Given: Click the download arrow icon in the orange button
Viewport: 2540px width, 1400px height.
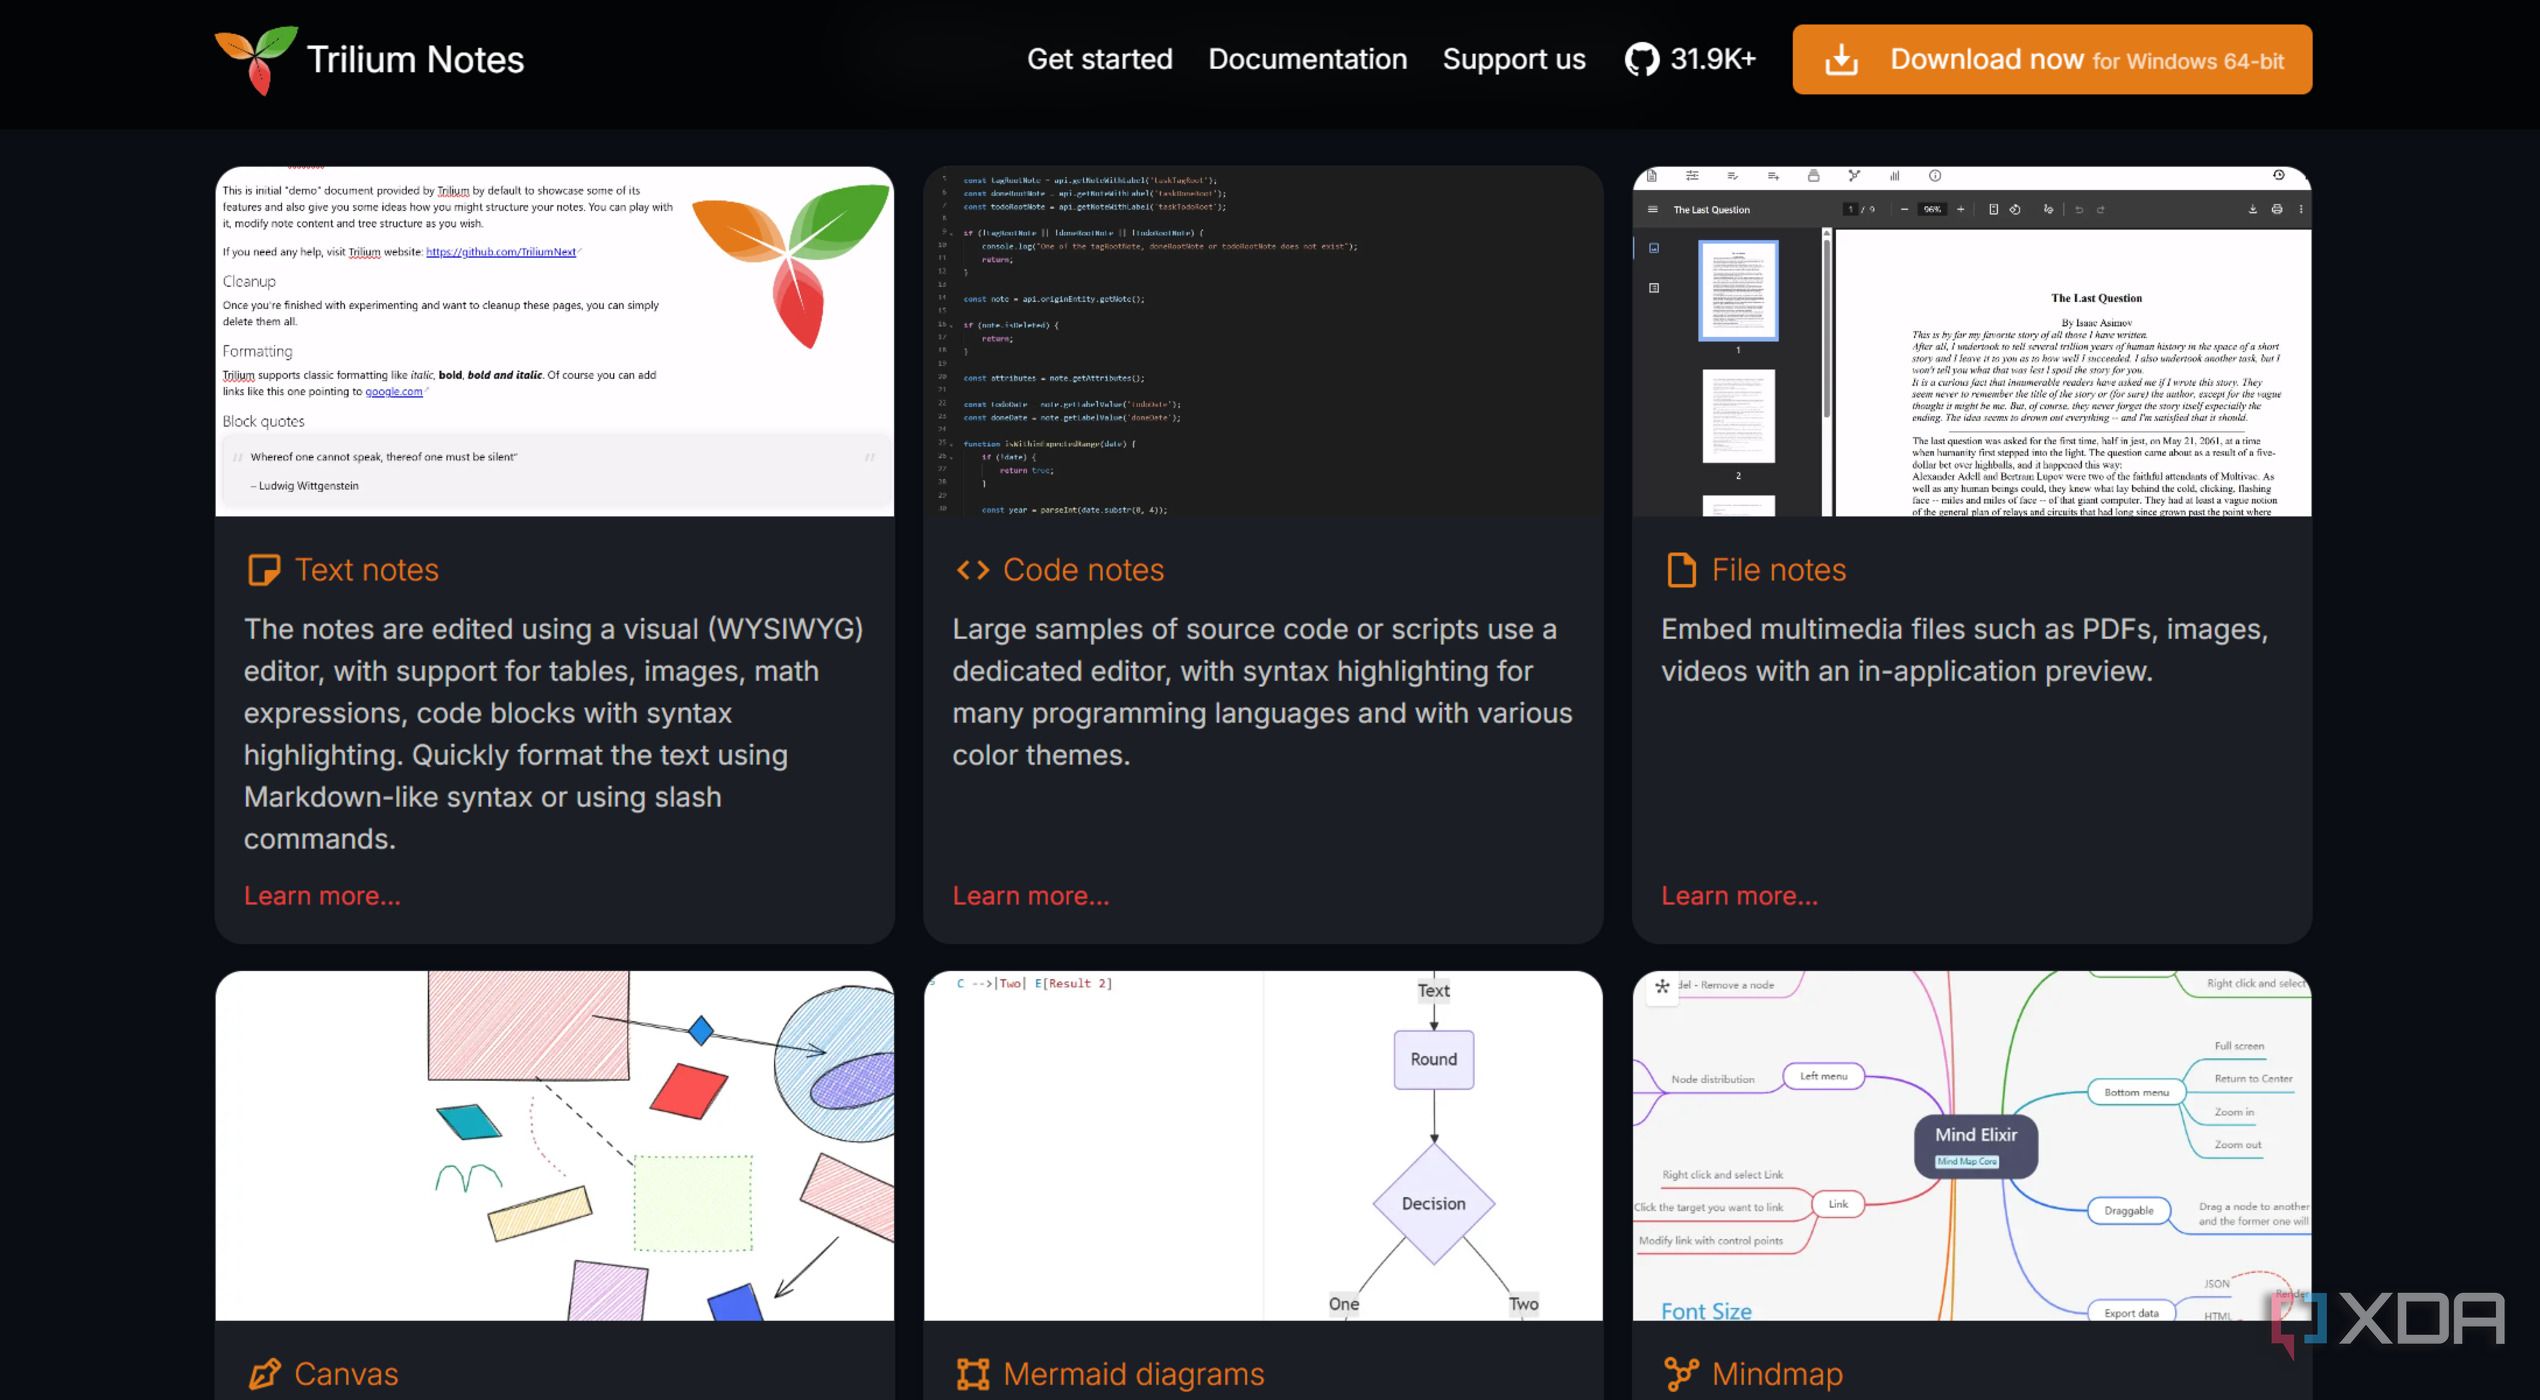Looking at the screenshot, I should pyautogui.click(x=1841, y=60).
